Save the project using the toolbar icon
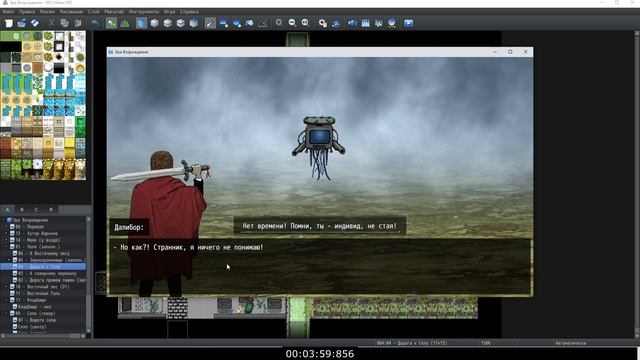The height and width of the screenshot is (360, 640). [35, 23]
